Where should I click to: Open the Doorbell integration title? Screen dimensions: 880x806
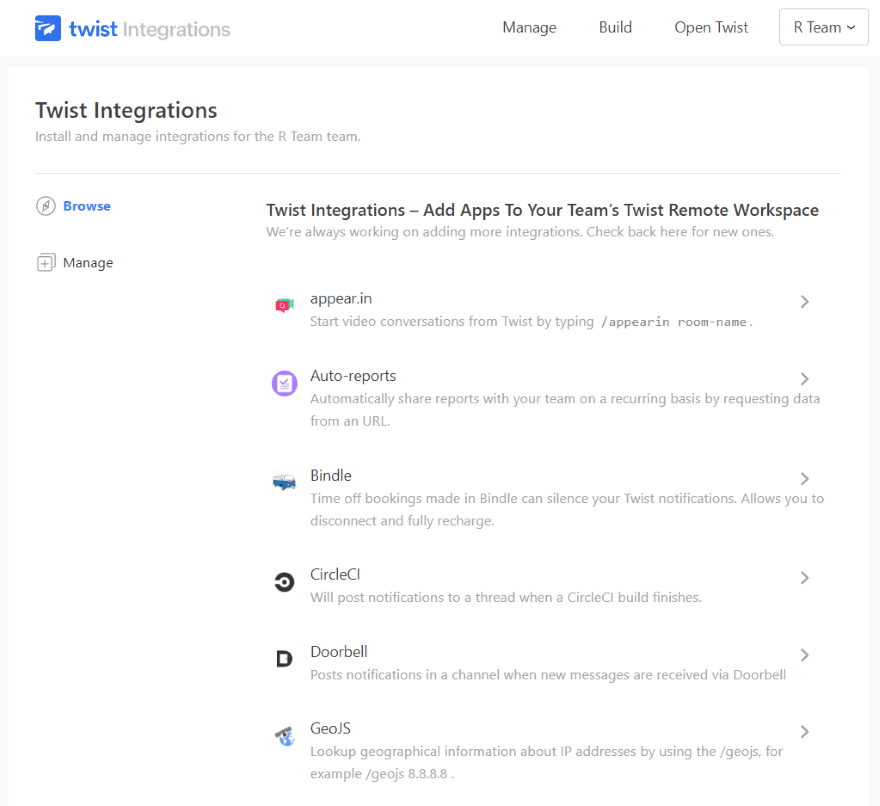339,652
